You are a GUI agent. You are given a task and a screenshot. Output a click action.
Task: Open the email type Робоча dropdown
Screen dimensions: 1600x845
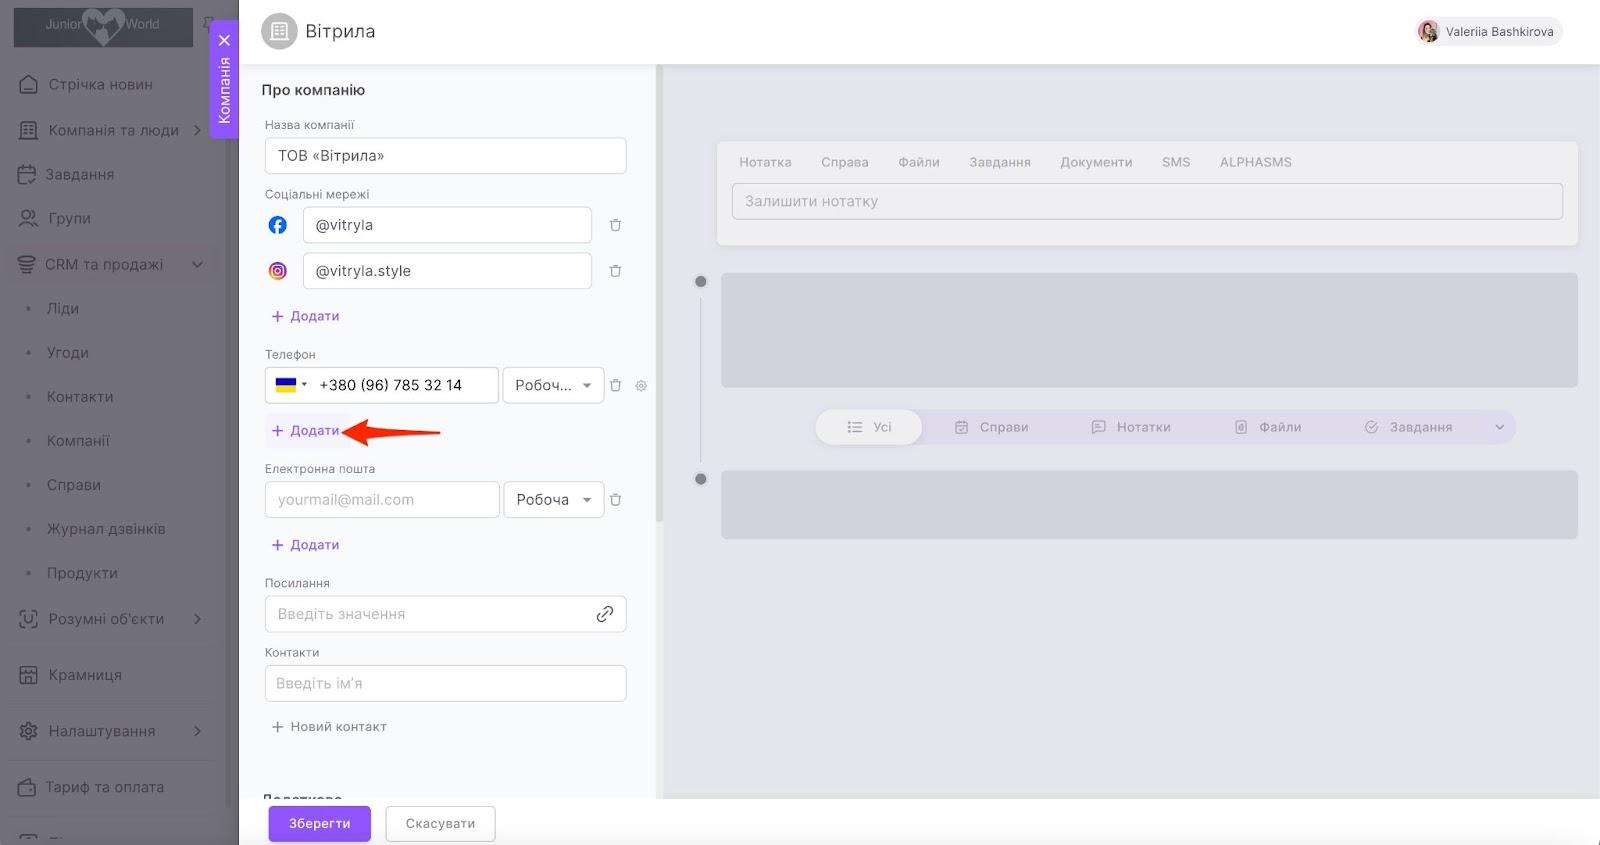553,500
